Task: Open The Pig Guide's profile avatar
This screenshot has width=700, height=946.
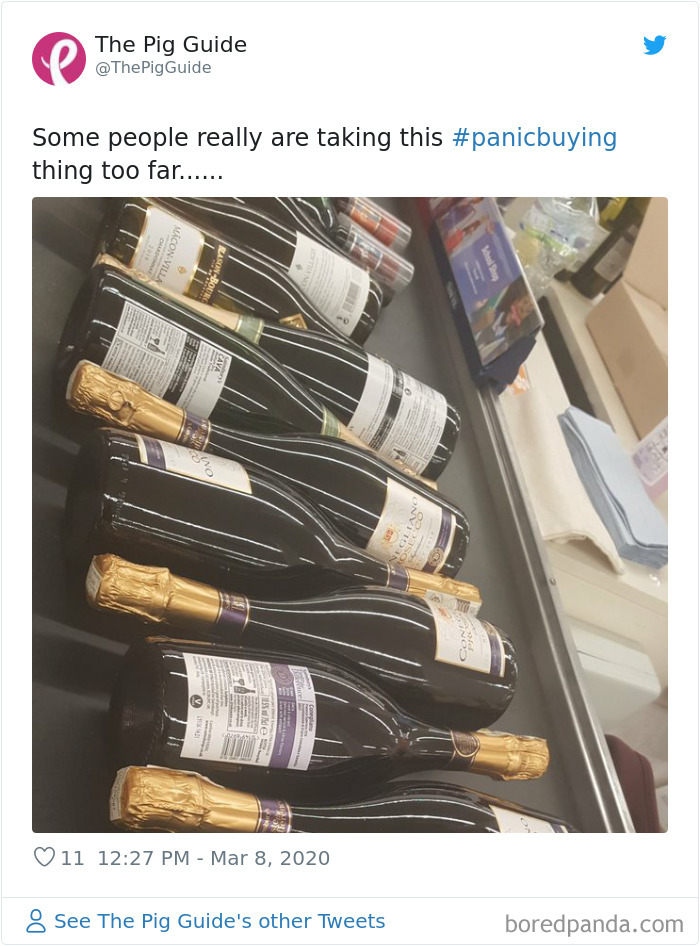Action: pyautogui.click(x=57, y=55)
